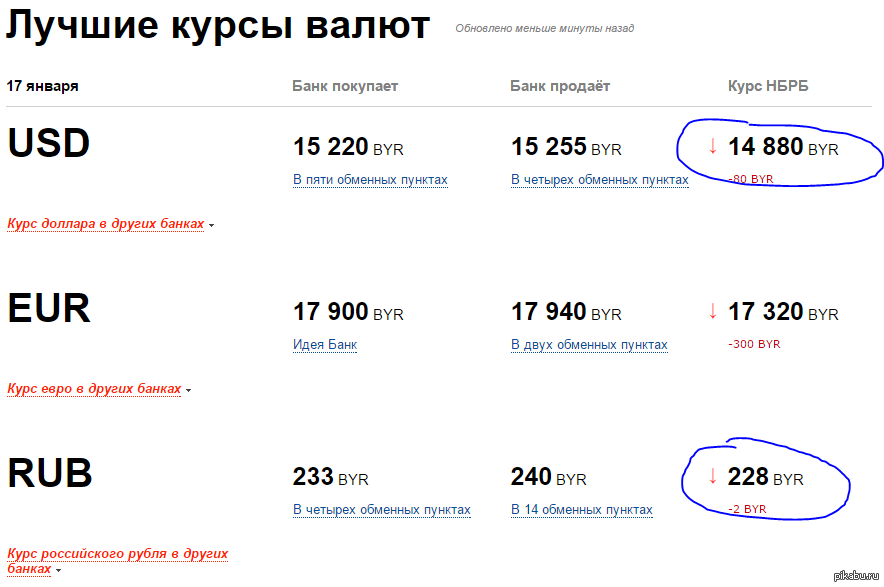884x587 pixels.
Task: Click the USD currency heading
Action: coord(48,144)
